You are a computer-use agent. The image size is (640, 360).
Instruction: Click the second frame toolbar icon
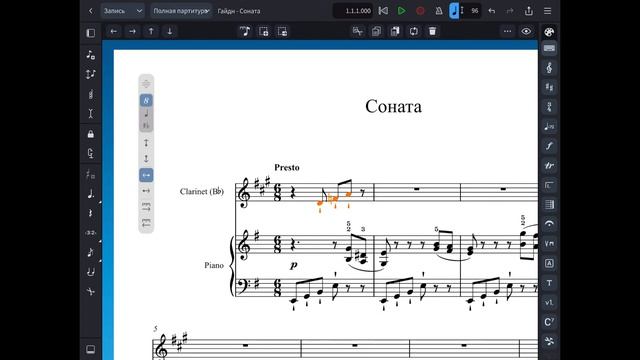282,31
